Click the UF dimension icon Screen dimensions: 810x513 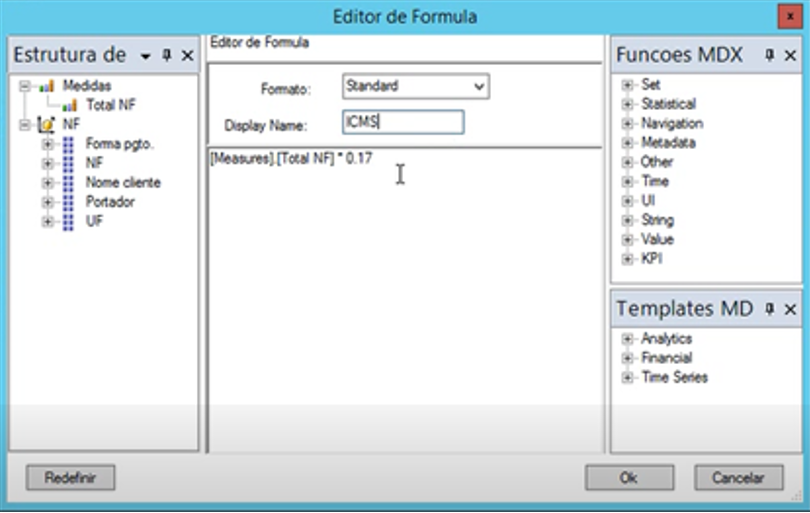pyautogui.click(x=68, y=222)
